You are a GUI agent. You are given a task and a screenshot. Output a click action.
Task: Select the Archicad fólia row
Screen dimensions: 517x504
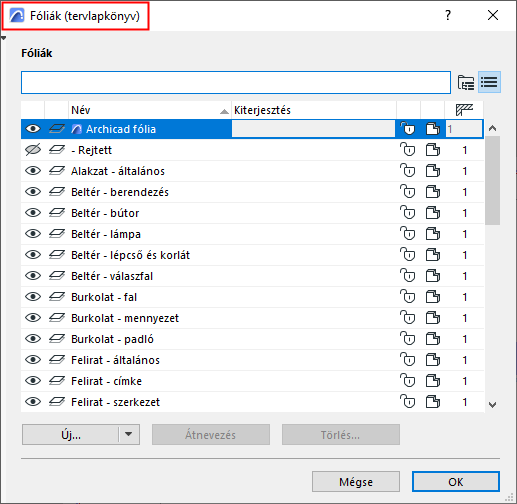pyautogui.click(x=252, y=129)
